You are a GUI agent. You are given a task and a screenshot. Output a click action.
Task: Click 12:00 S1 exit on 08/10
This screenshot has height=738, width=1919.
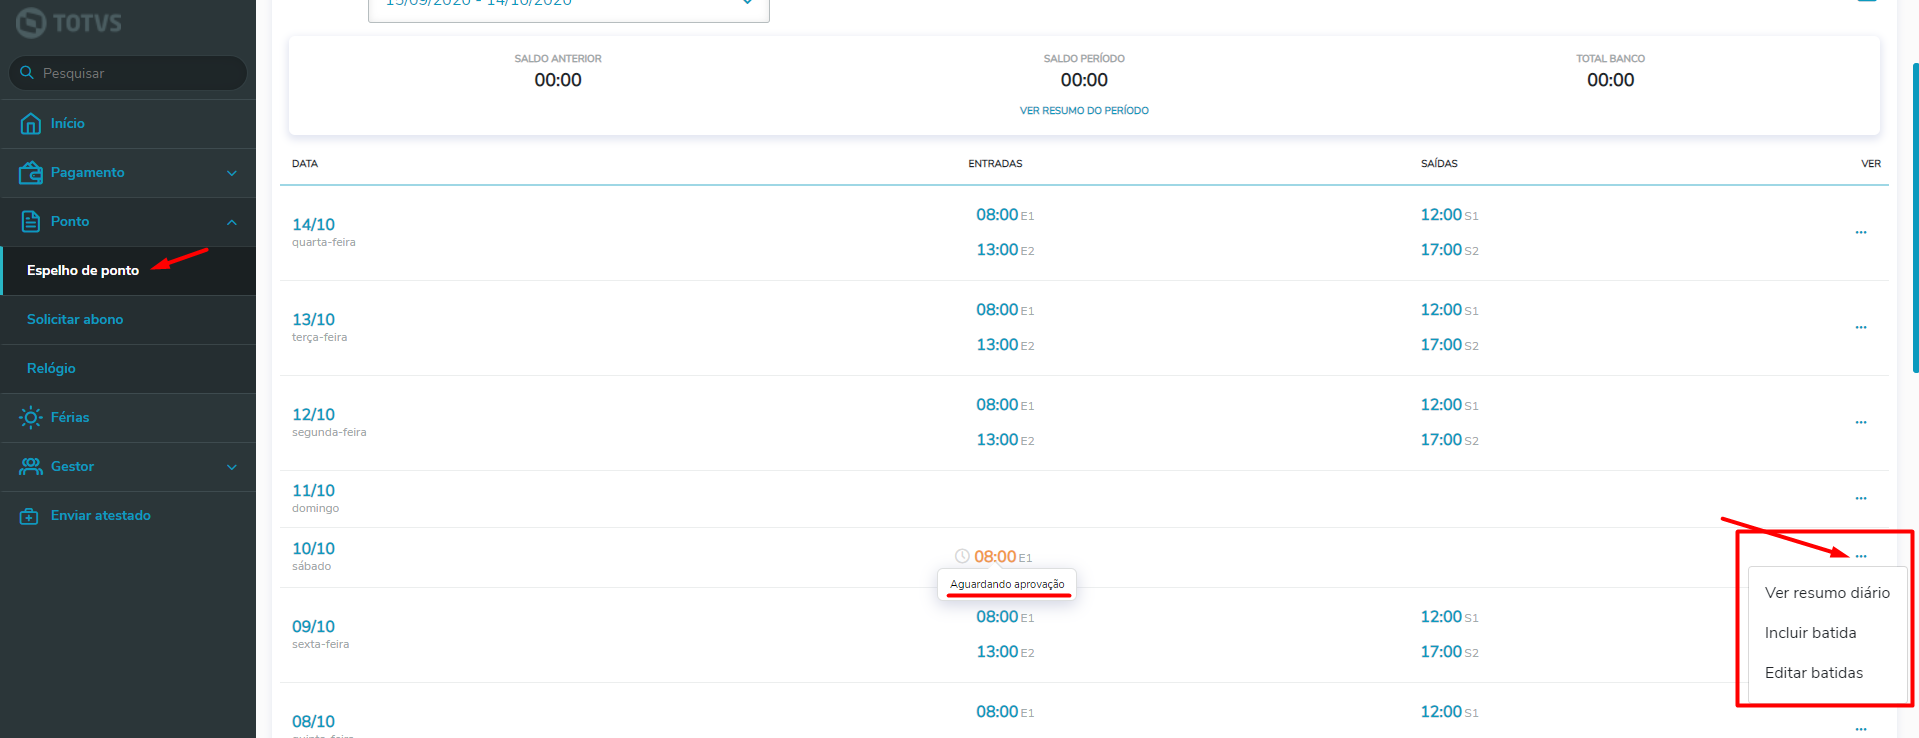pyautogui.click(x=1449, y=712)
